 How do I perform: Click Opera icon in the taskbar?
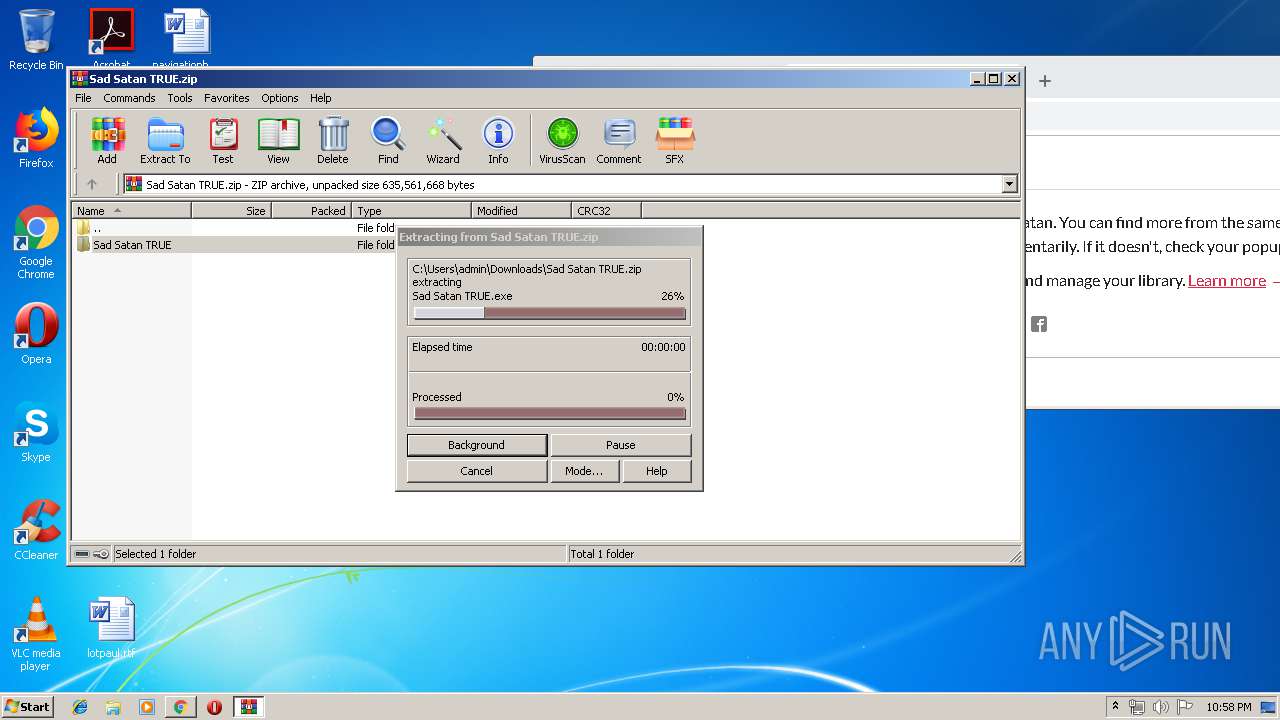[x=214, y=707]
